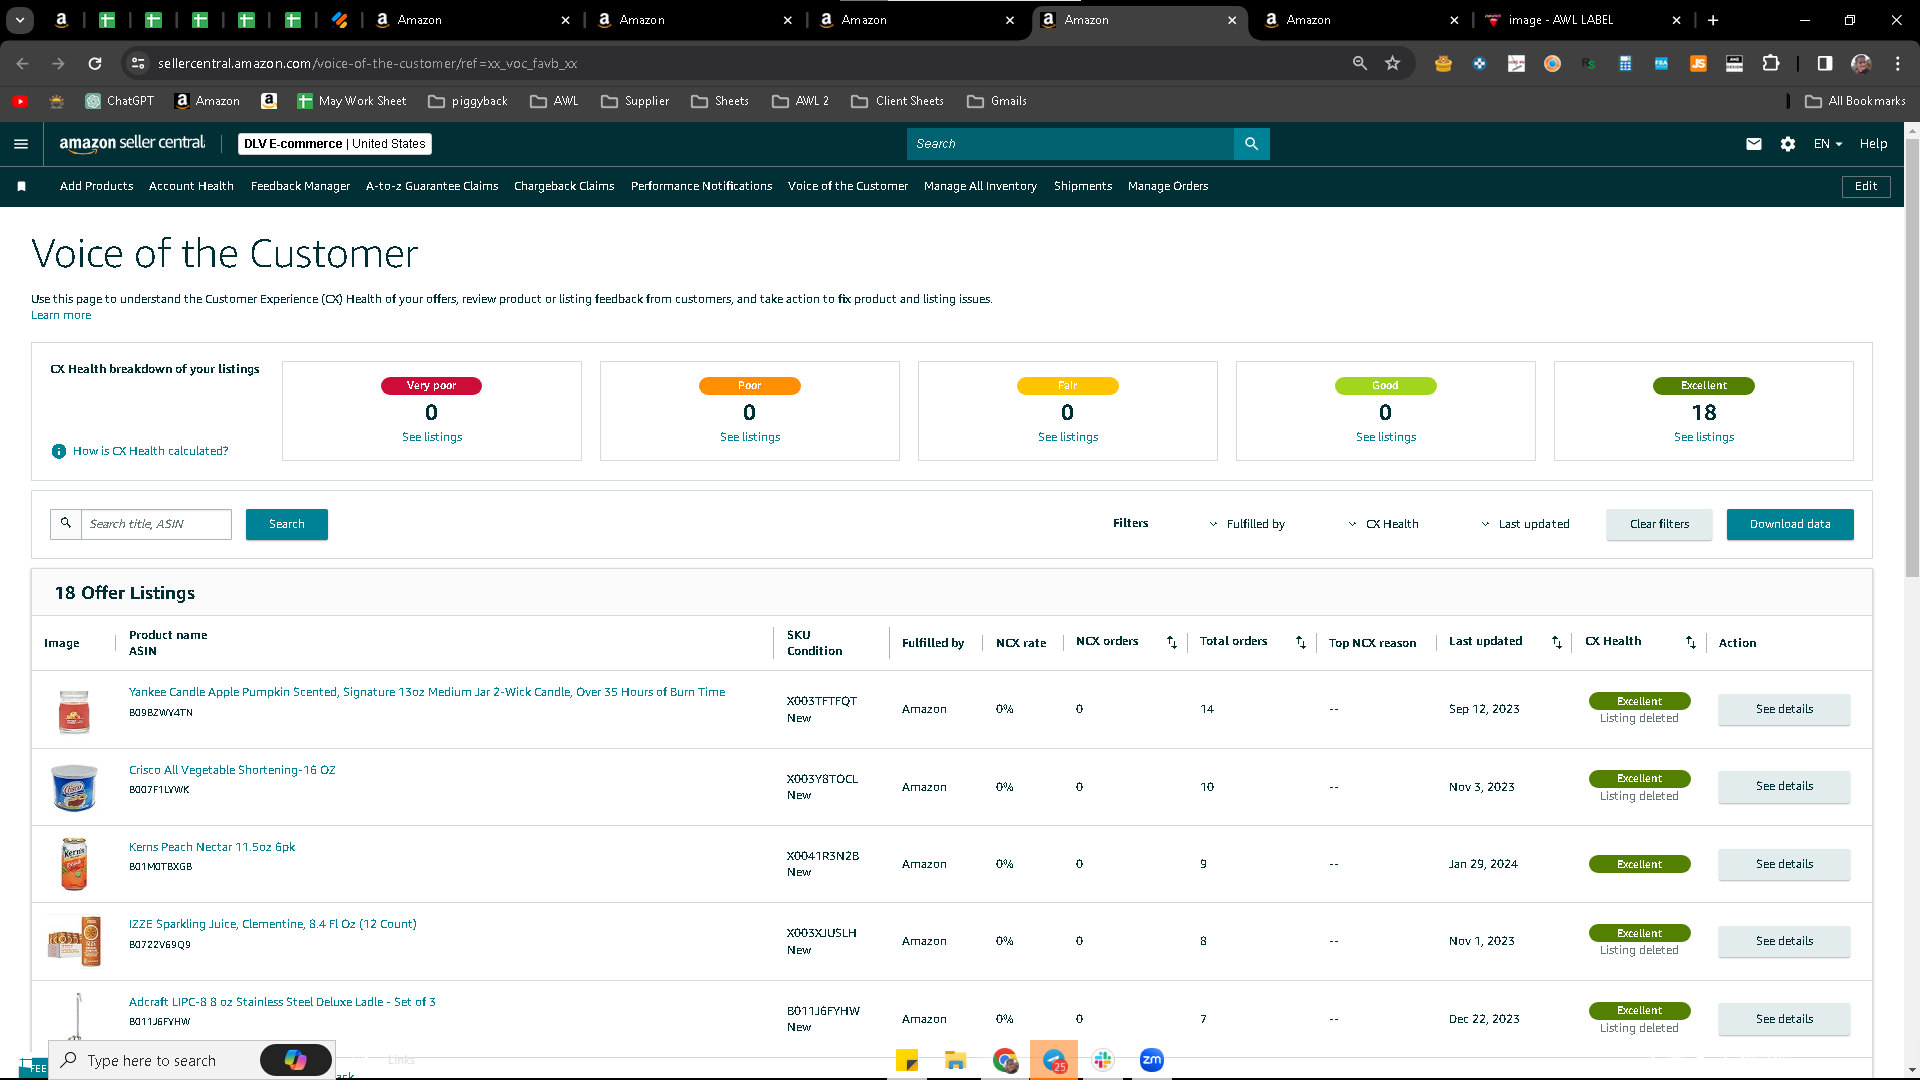
Task: Open Zoom from the Windows taskbar
Action: point(1152,1060)
